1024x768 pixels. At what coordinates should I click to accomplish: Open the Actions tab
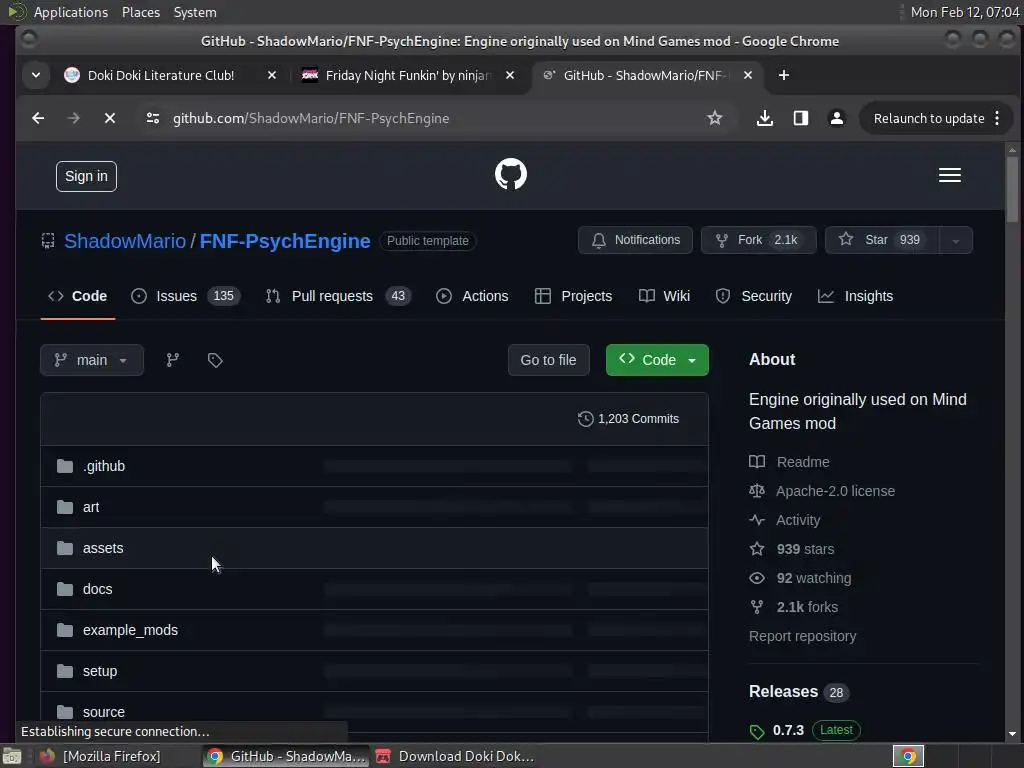point(472,296)
